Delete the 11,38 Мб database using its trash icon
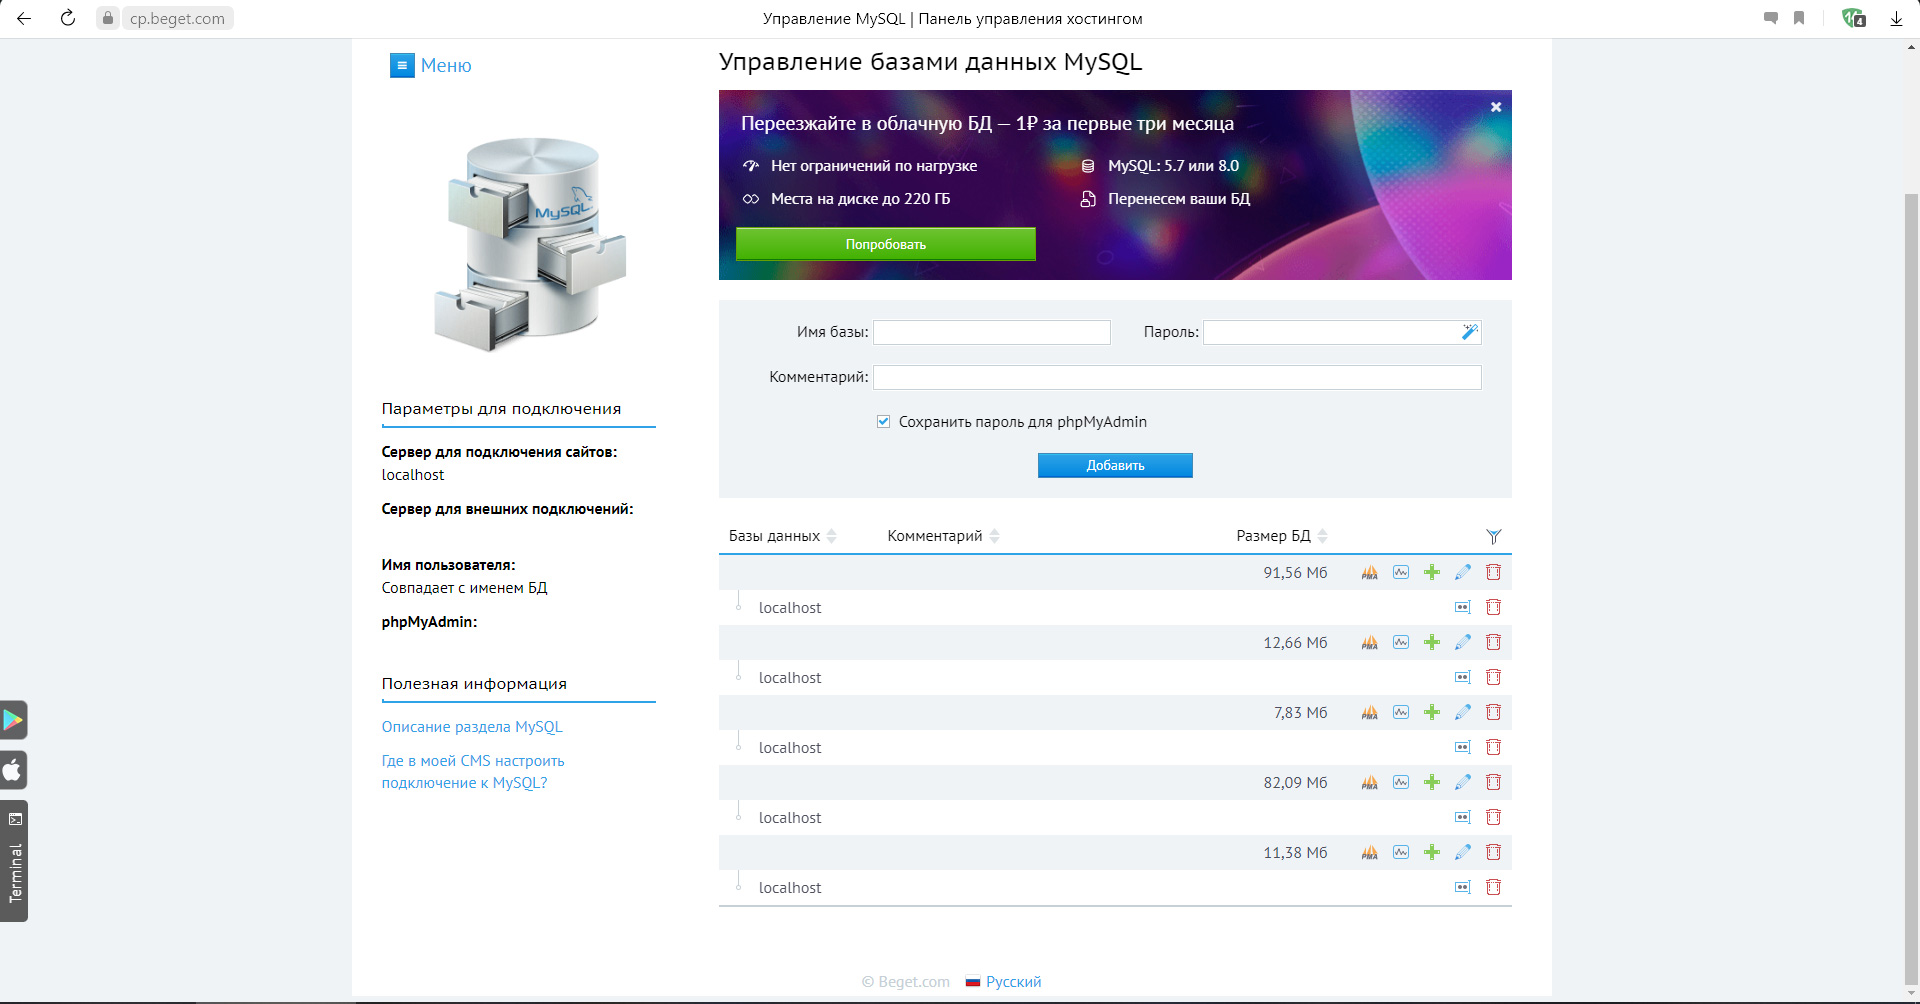Image resolution: width=1920 pixels, height=1004 pixels. click(x=1493, y=852)
